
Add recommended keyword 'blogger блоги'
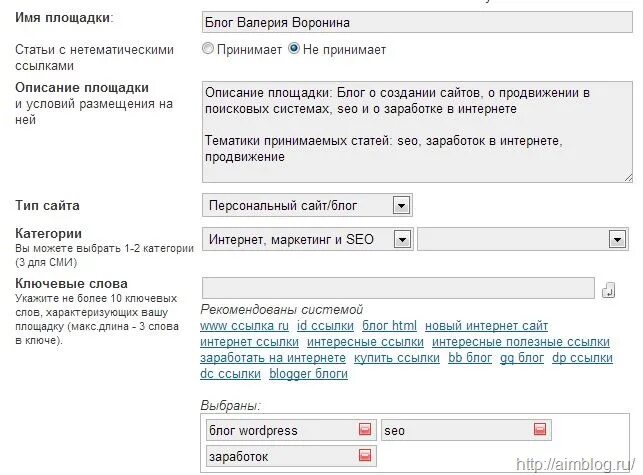(308, 374)
